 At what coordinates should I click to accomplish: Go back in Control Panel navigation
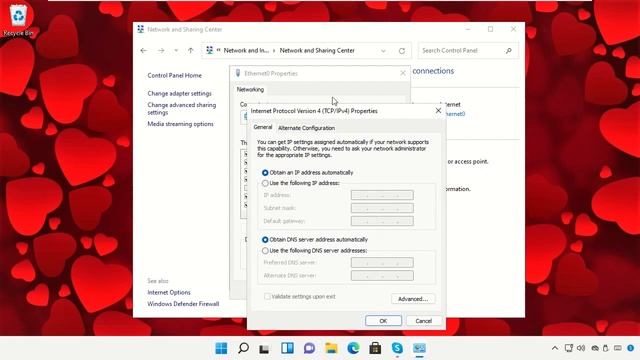(x=144, y=51)
